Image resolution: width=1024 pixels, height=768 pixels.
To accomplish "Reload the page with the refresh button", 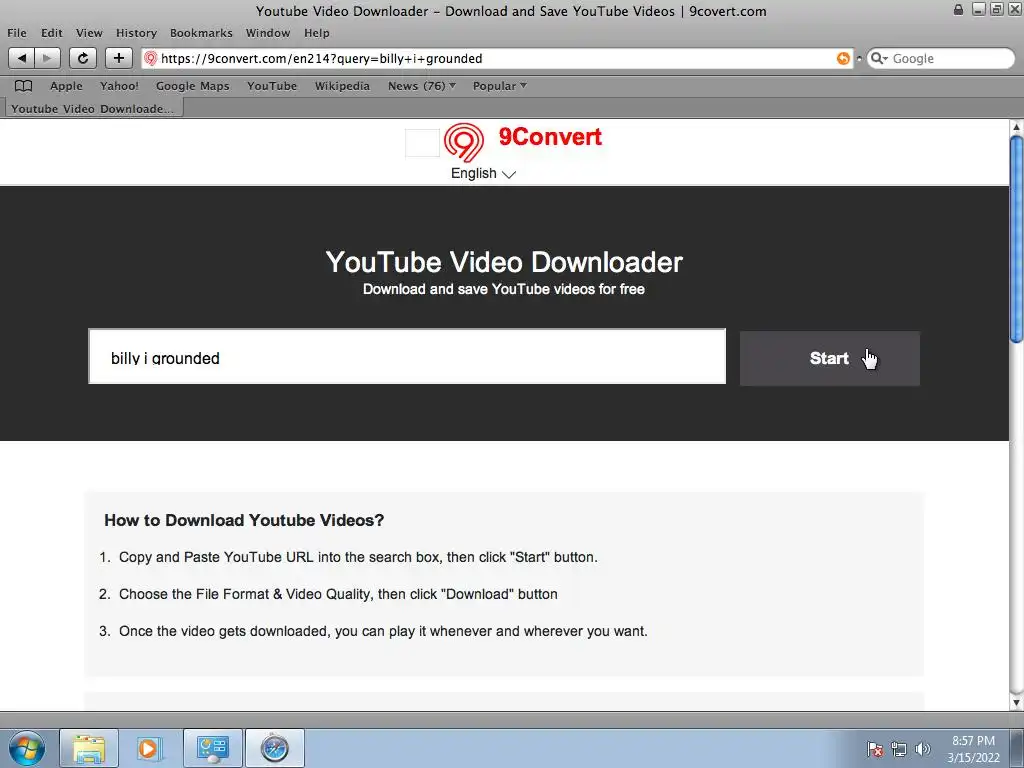I will tap(83, 58).
